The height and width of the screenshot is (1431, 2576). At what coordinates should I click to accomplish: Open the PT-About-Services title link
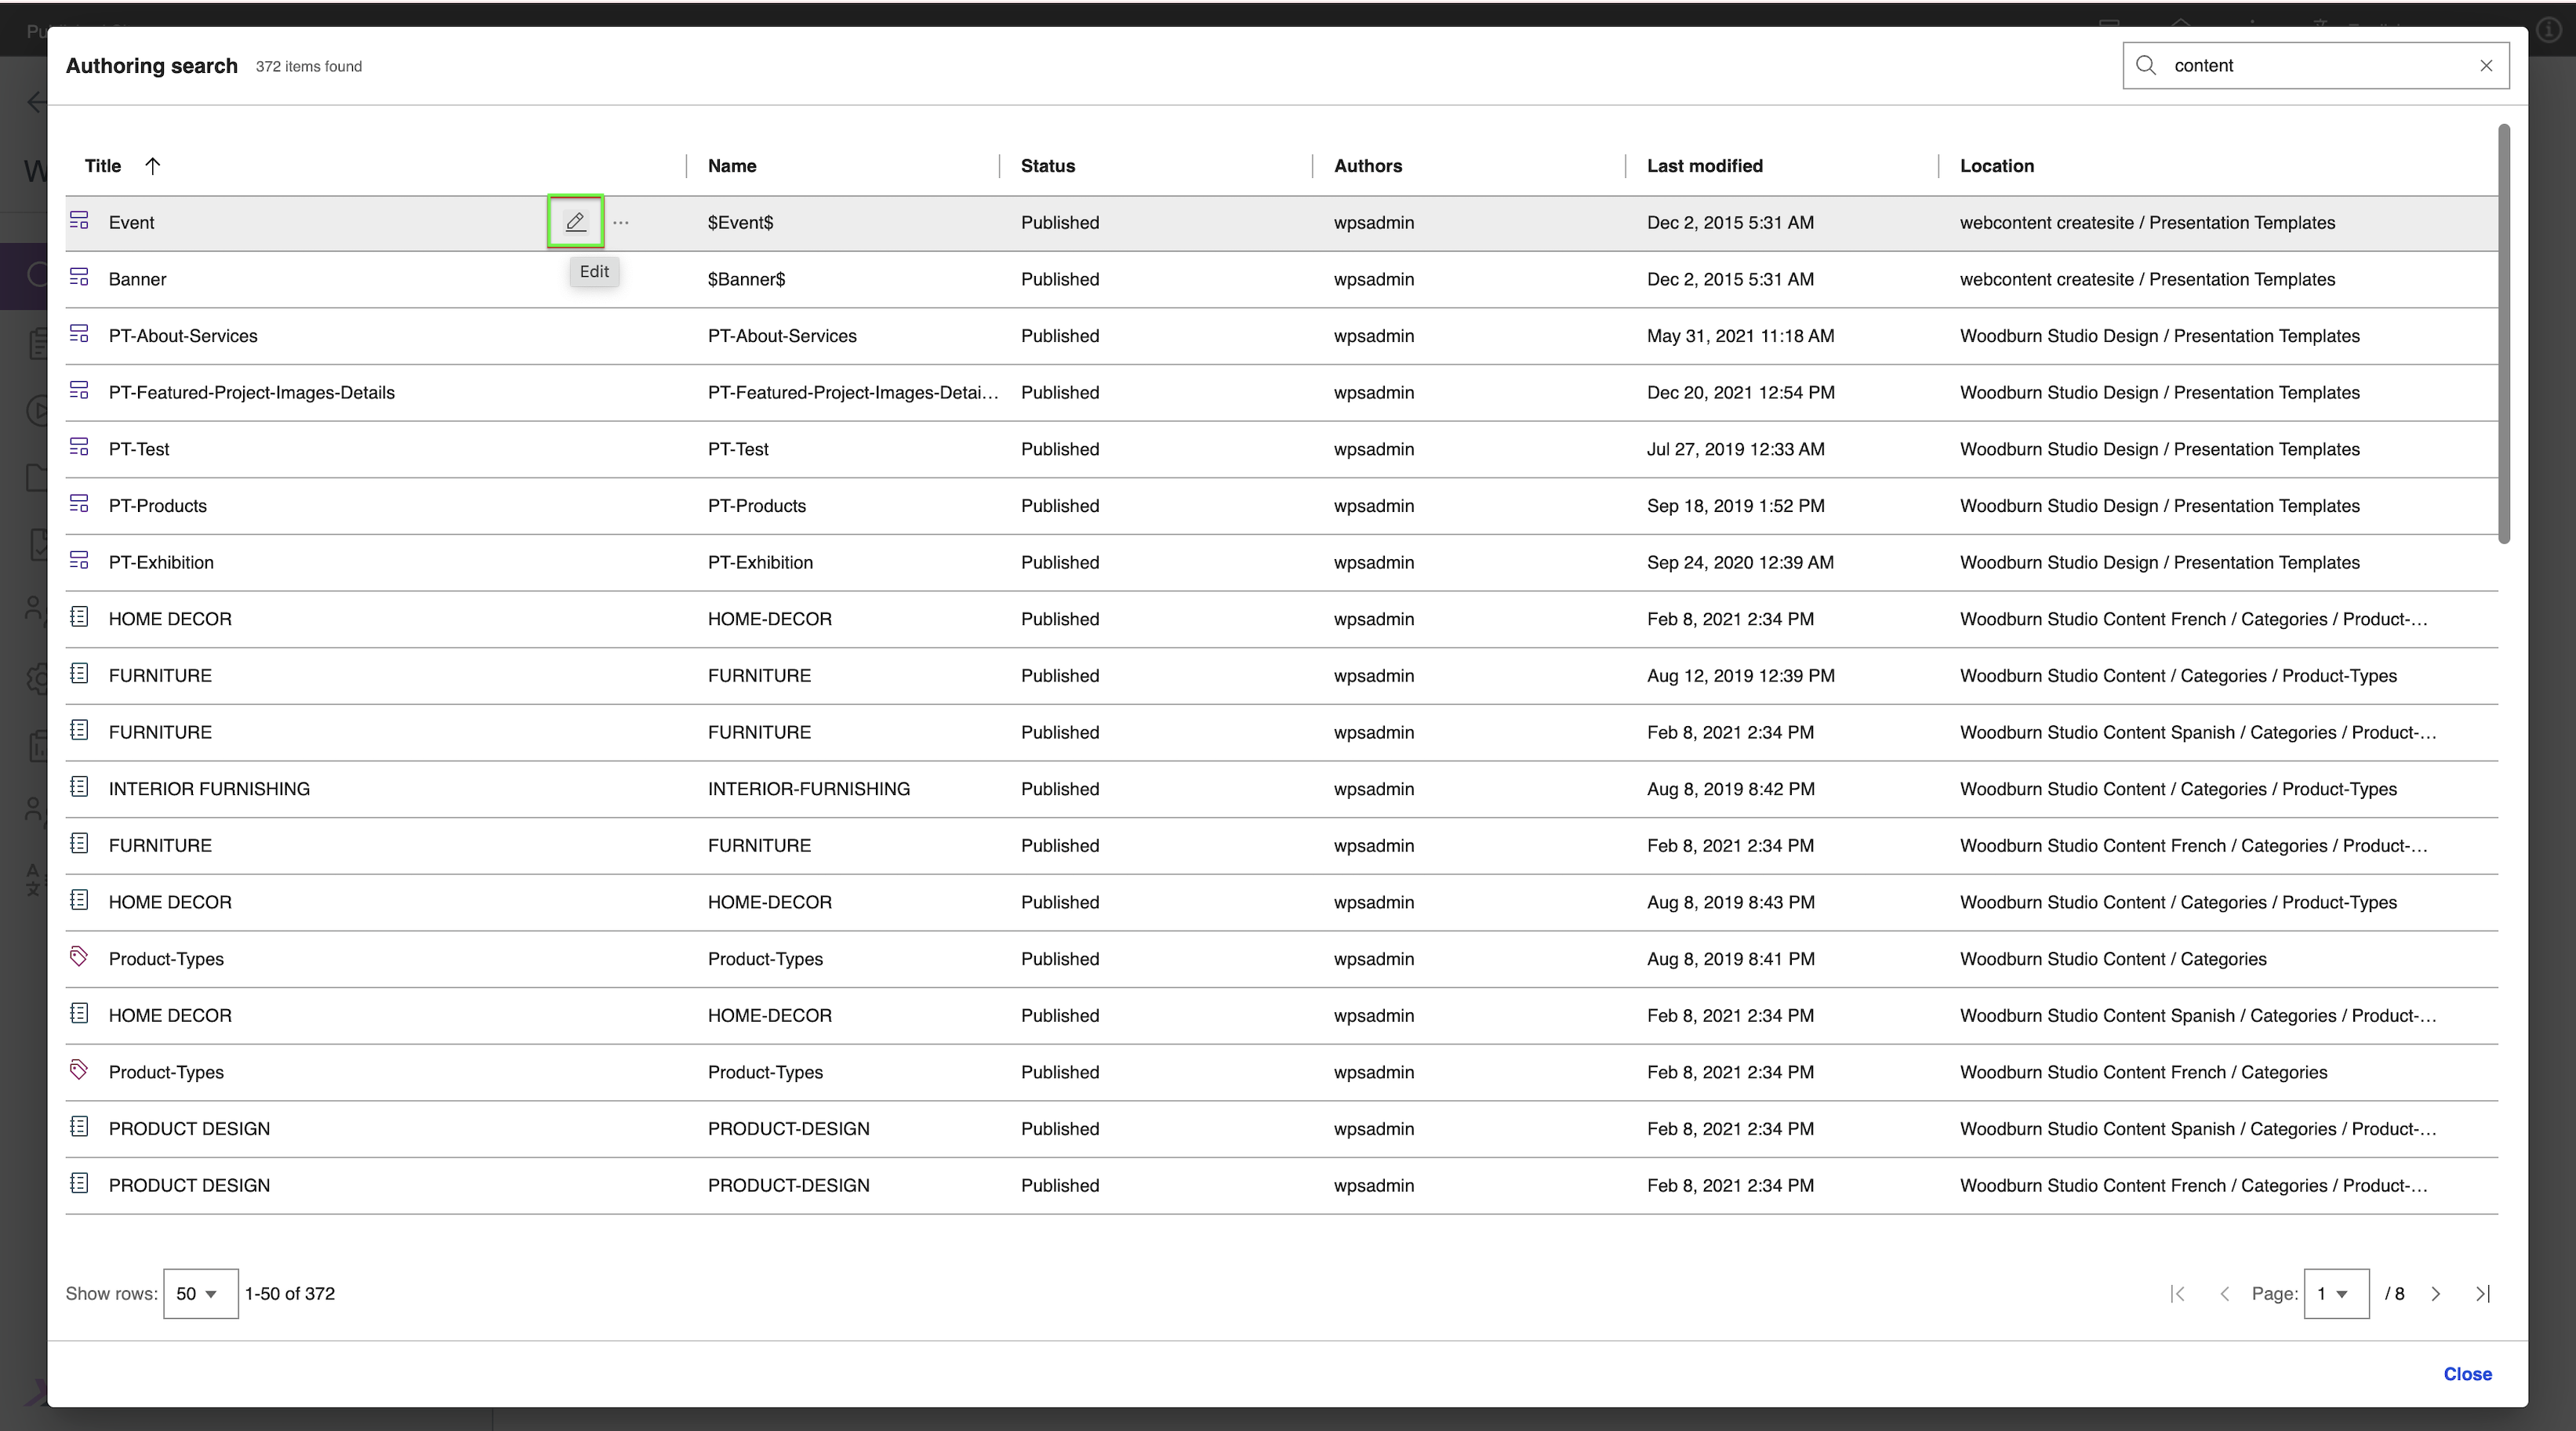click(183, 336)
